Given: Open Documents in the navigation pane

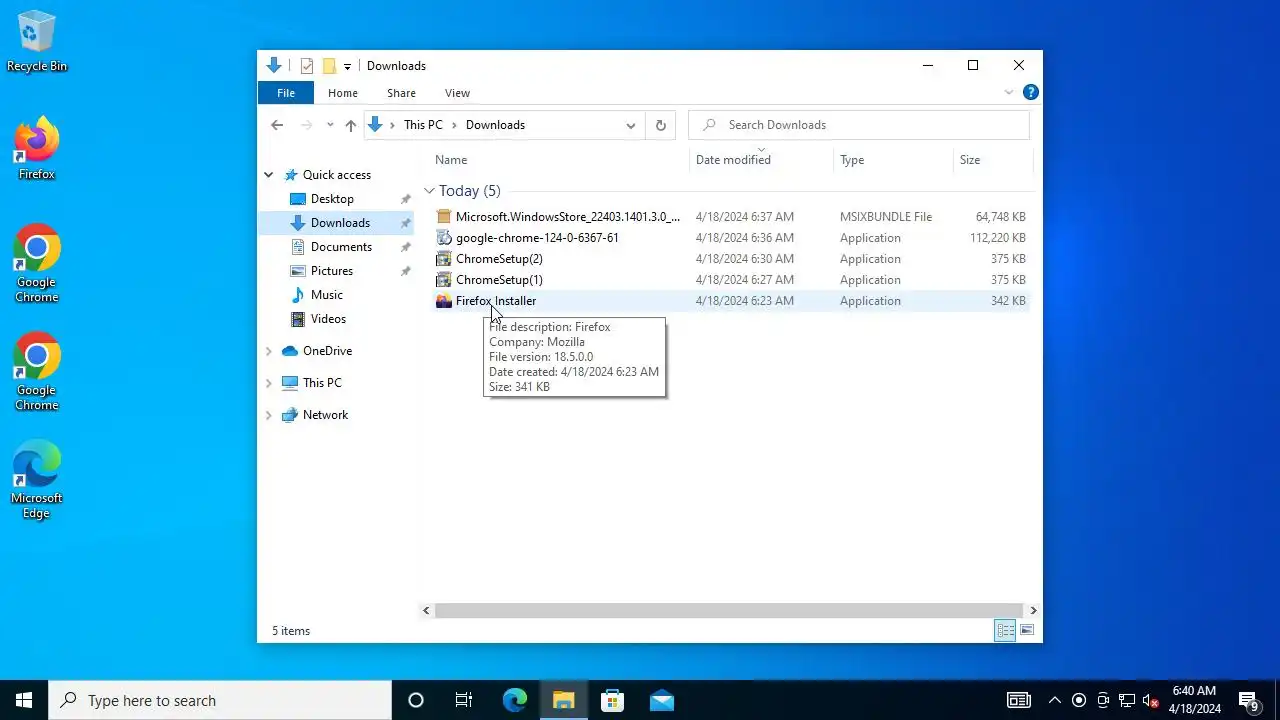Looking at the screenshot, I should pos(341,247).
